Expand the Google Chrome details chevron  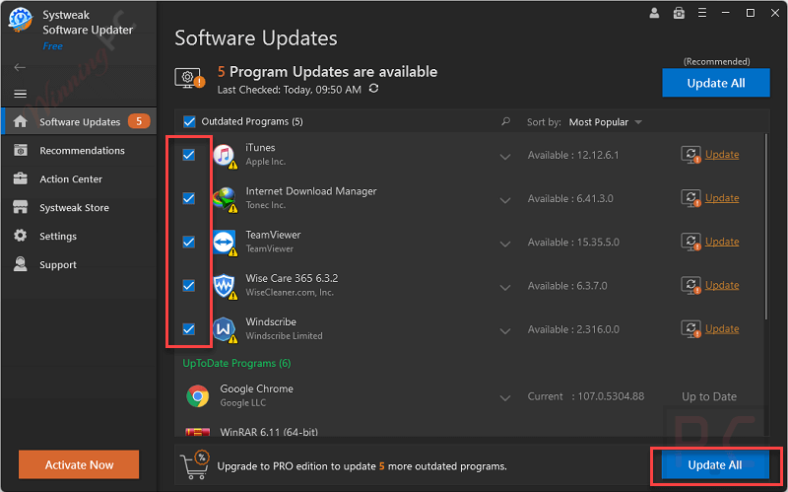(x=505, y=398)
